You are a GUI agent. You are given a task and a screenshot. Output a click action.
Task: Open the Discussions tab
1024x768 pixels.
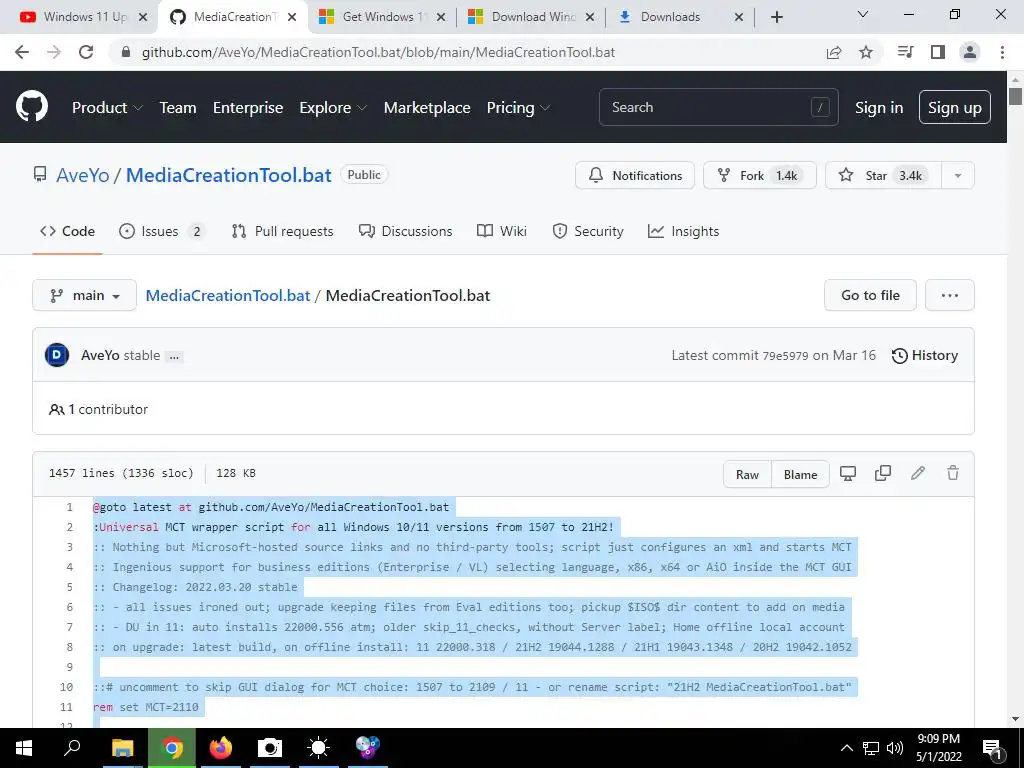(405, 231)
